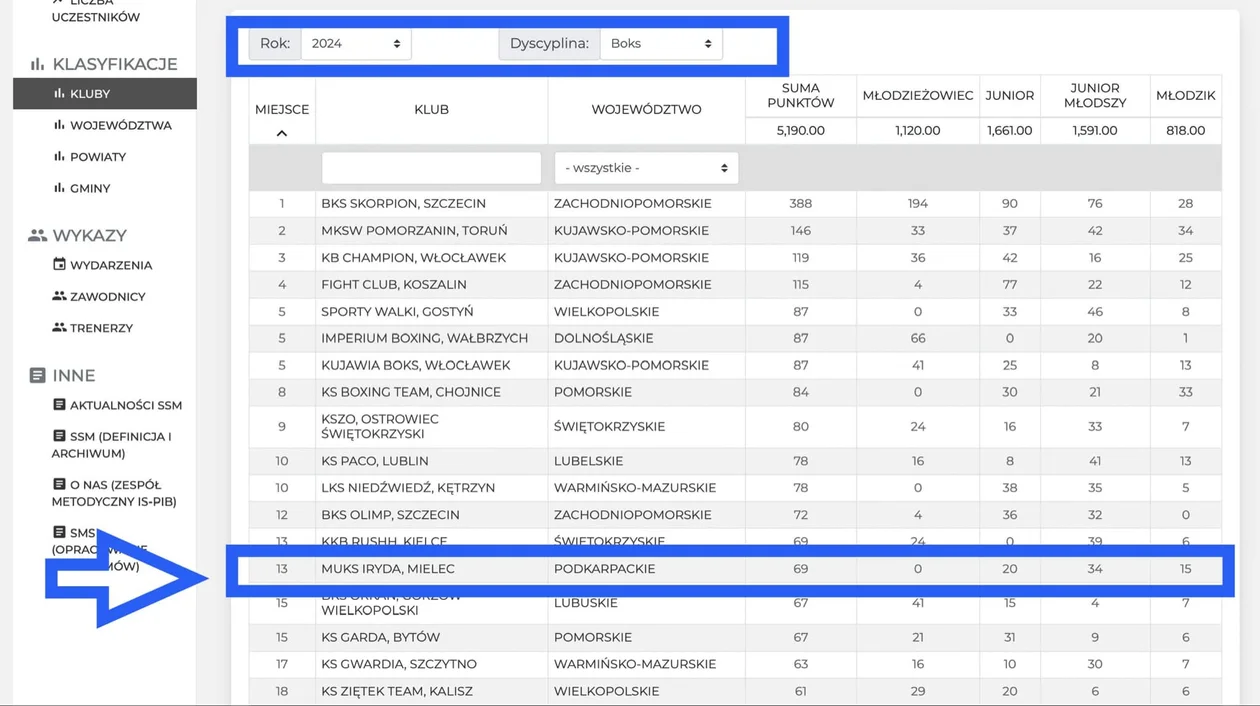Select MKSW Pomorzanin, Toruń row
The image size is (1260, 706).
pos(735,231)
